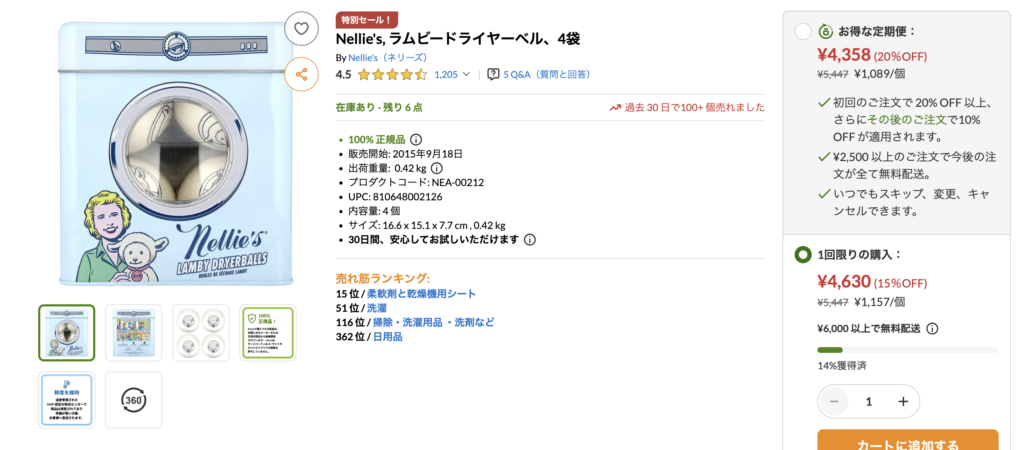The image size is (1024, 450).
Task: Click info icon beside ¥6,000 free shipping
Action: point(932,328)
